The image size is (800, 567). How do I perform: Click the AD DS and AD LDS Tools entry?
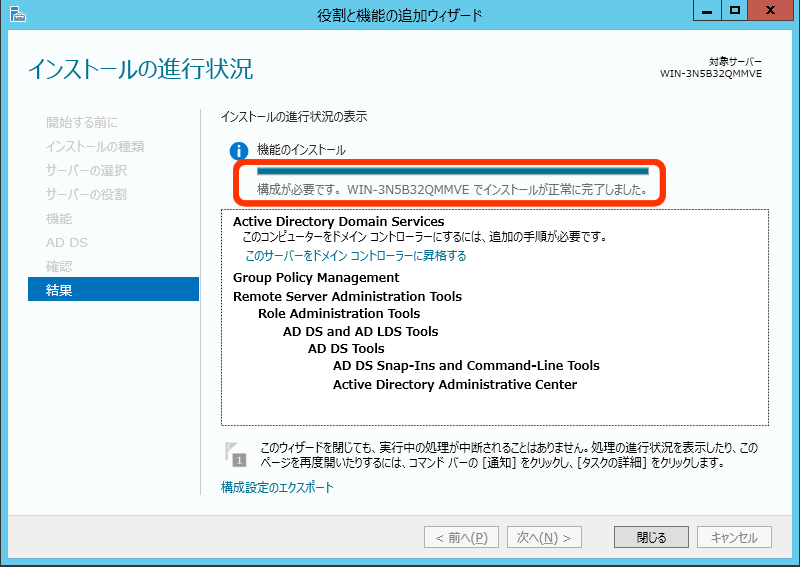360,331
